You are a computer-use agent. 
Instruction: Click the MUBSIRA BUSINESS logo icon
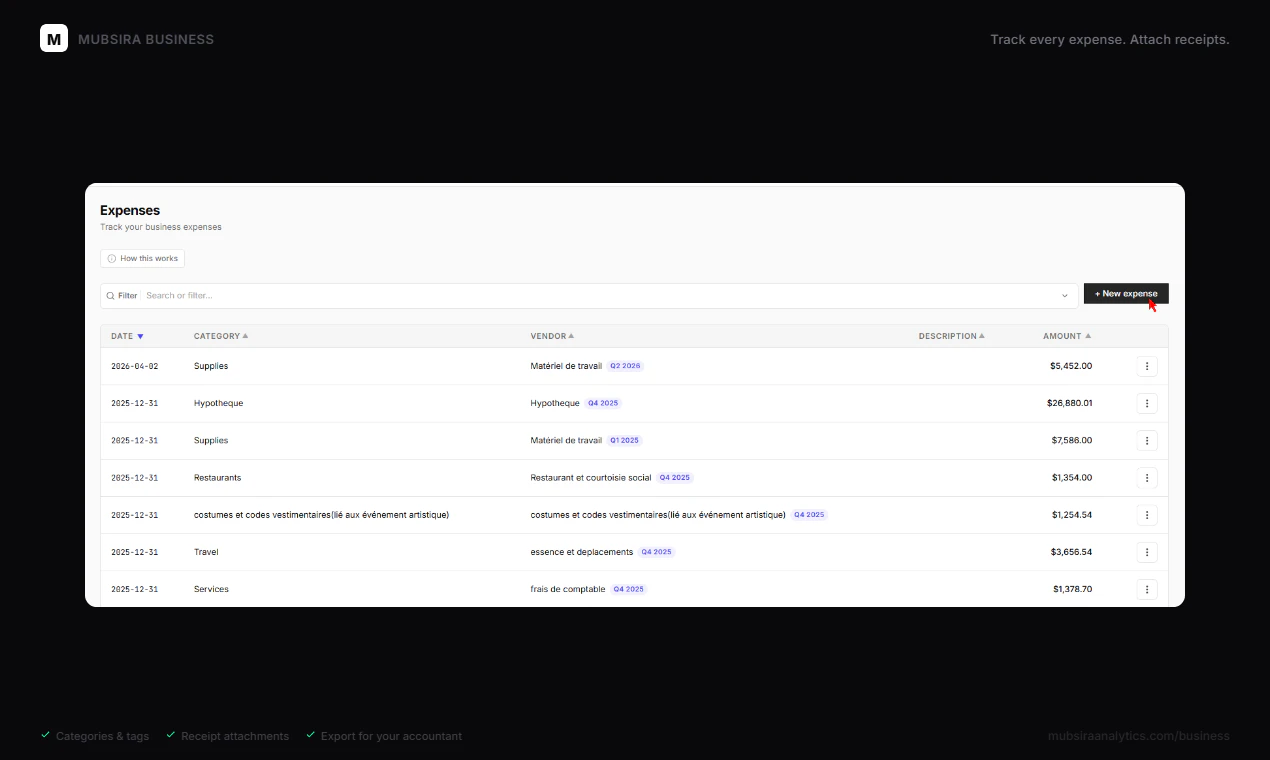pos(54,38)
